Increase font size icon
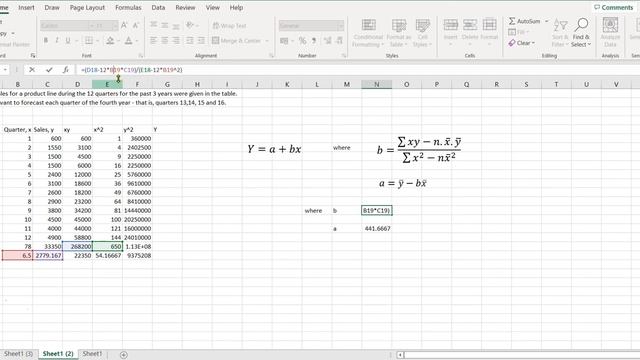 [124, 25]
